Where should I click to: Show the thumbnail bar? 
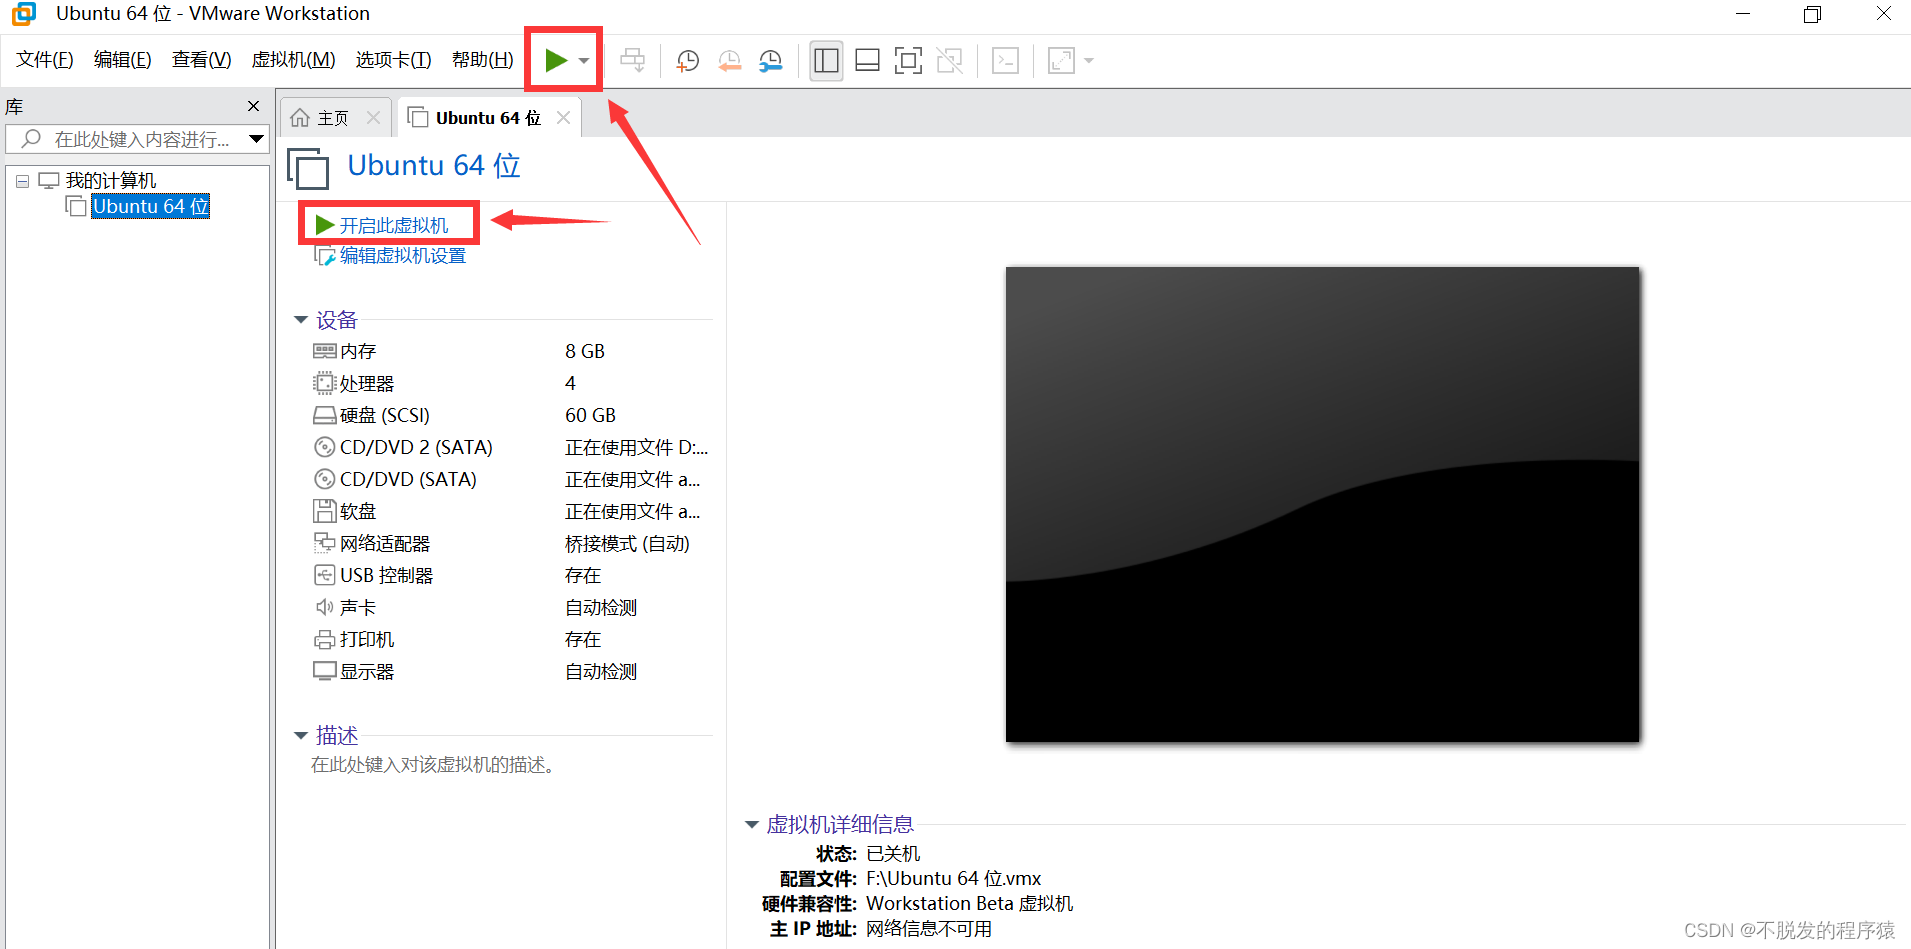866,60
